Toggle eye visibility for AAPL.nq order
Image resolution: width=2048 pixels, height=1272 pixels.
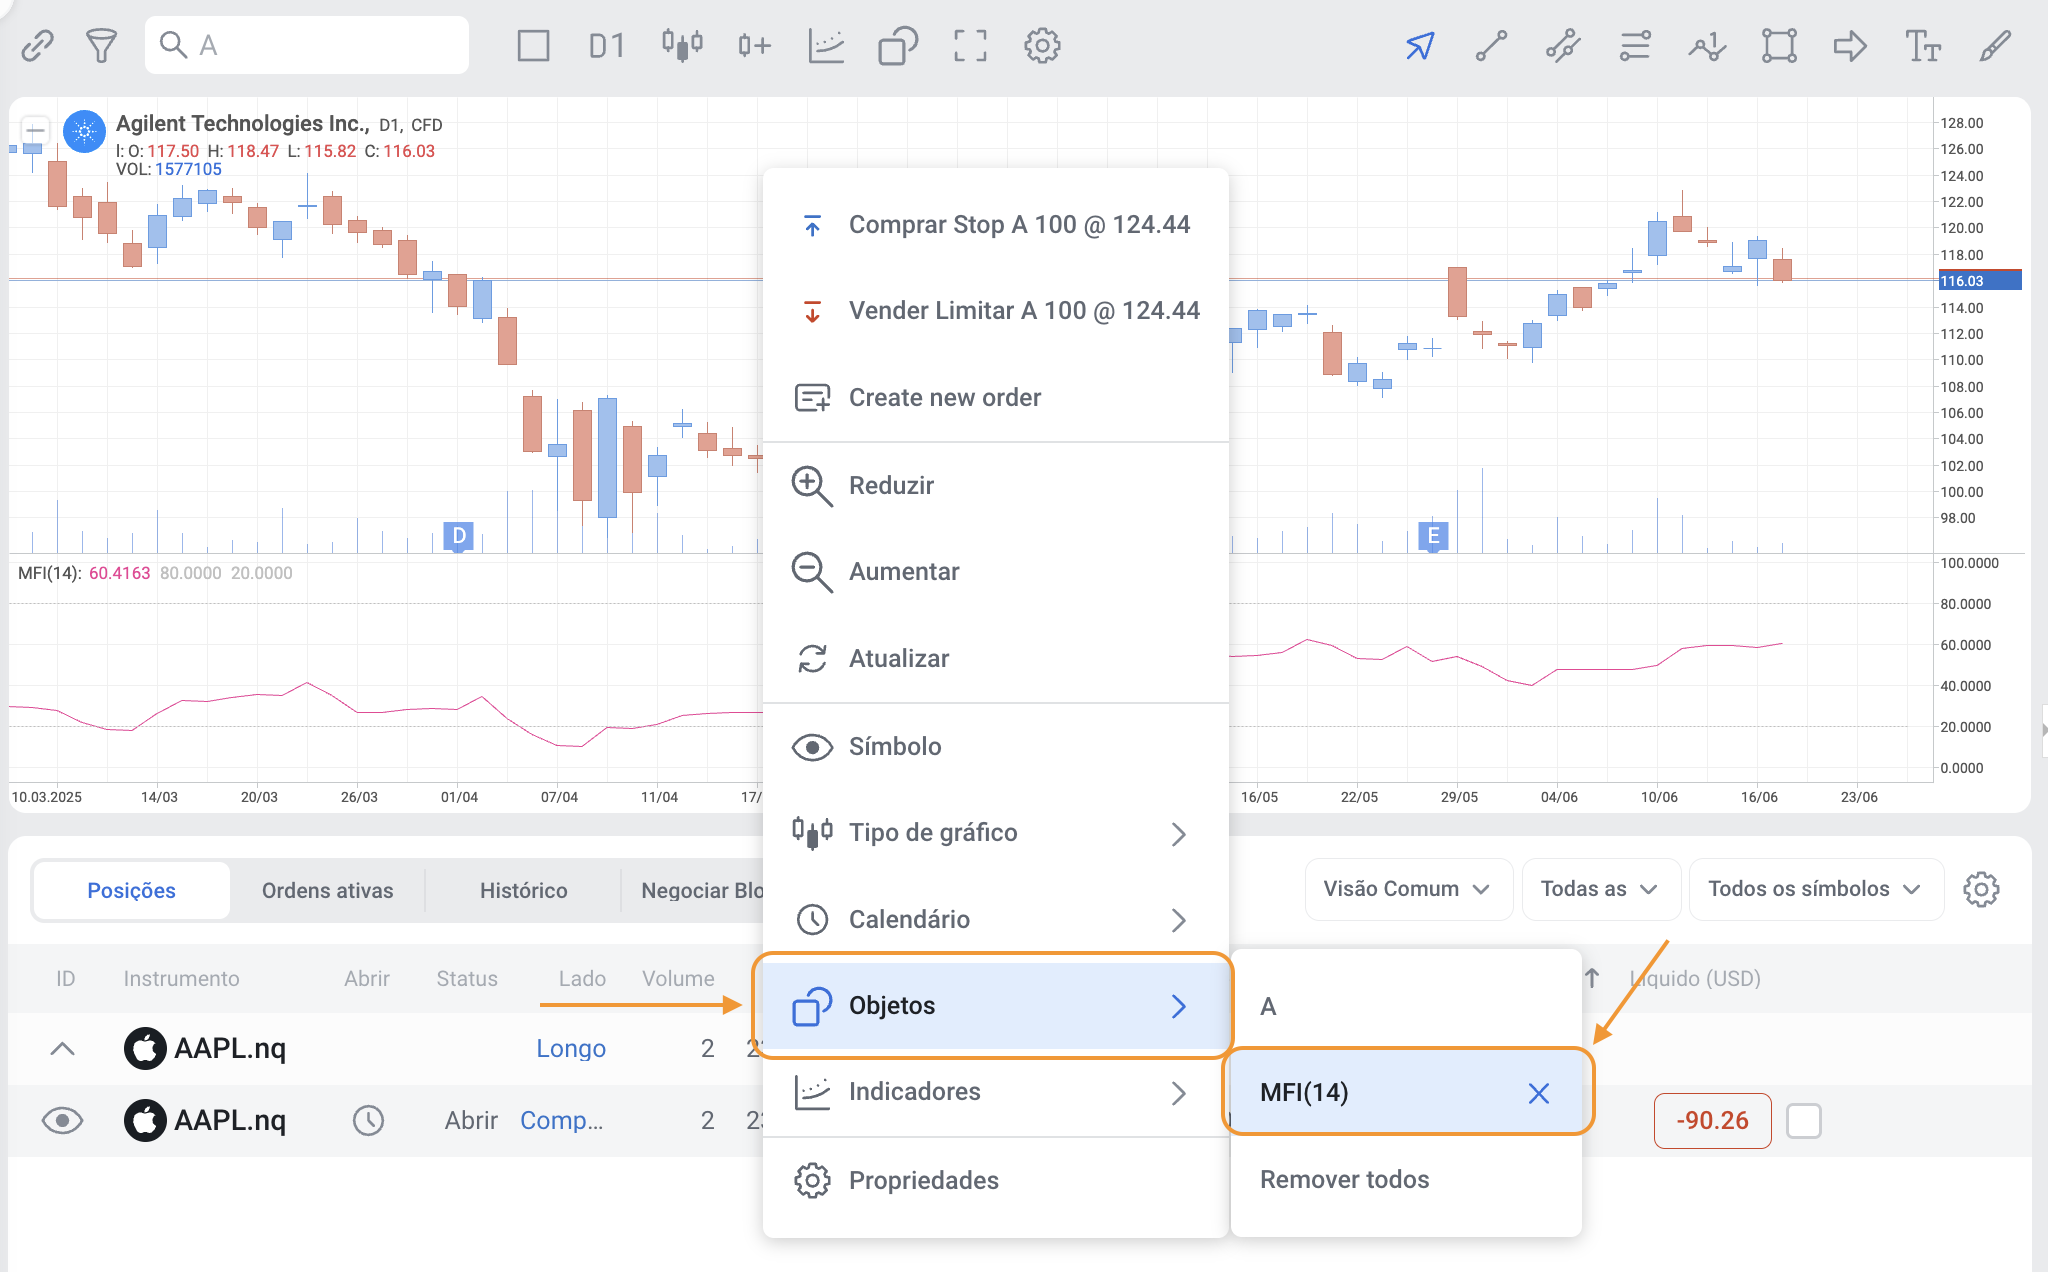point(62,1120)
